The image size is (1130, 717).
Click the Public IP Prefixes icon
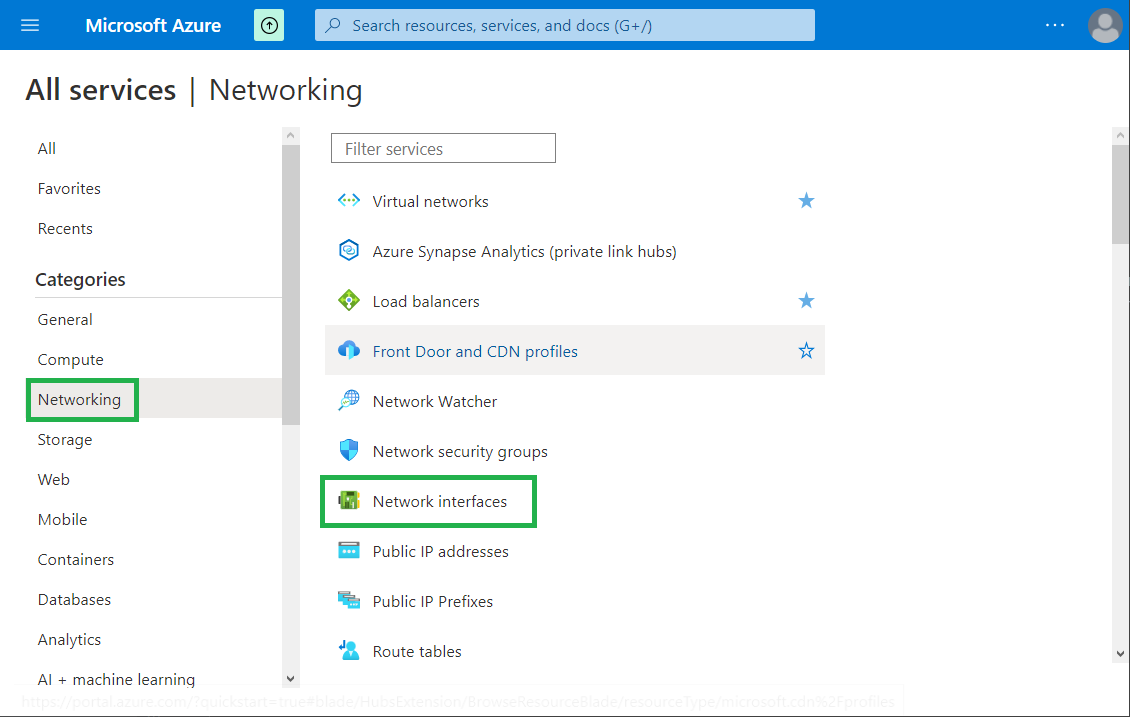point(349,600)
